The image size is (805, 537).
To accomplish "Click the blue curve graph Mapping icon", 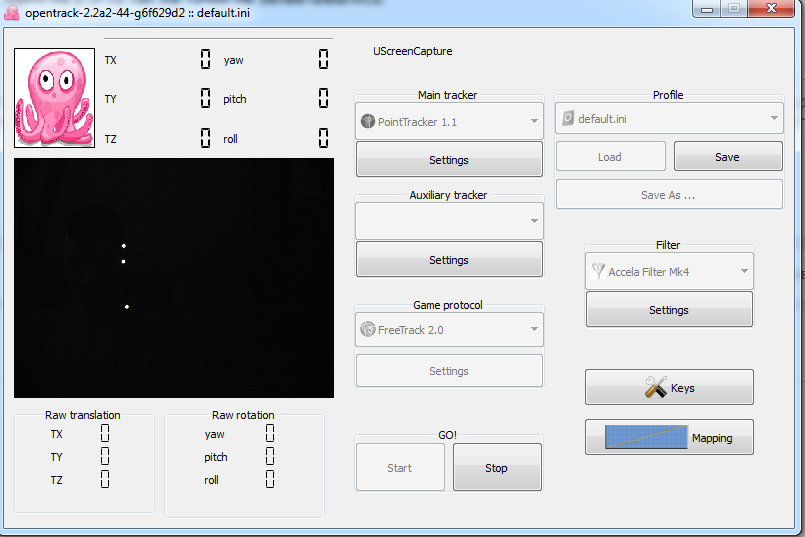I will click(646, 437).
